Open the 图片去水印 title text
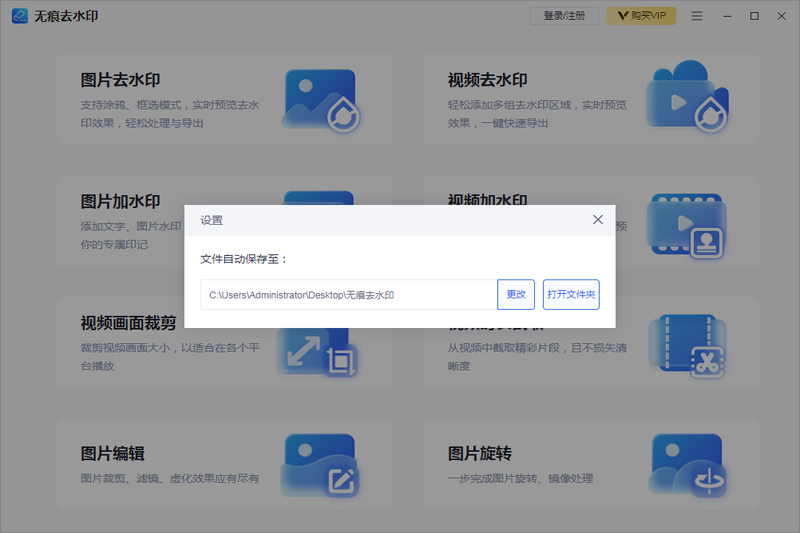The image size is (800, 533). [x=120, y=80]
